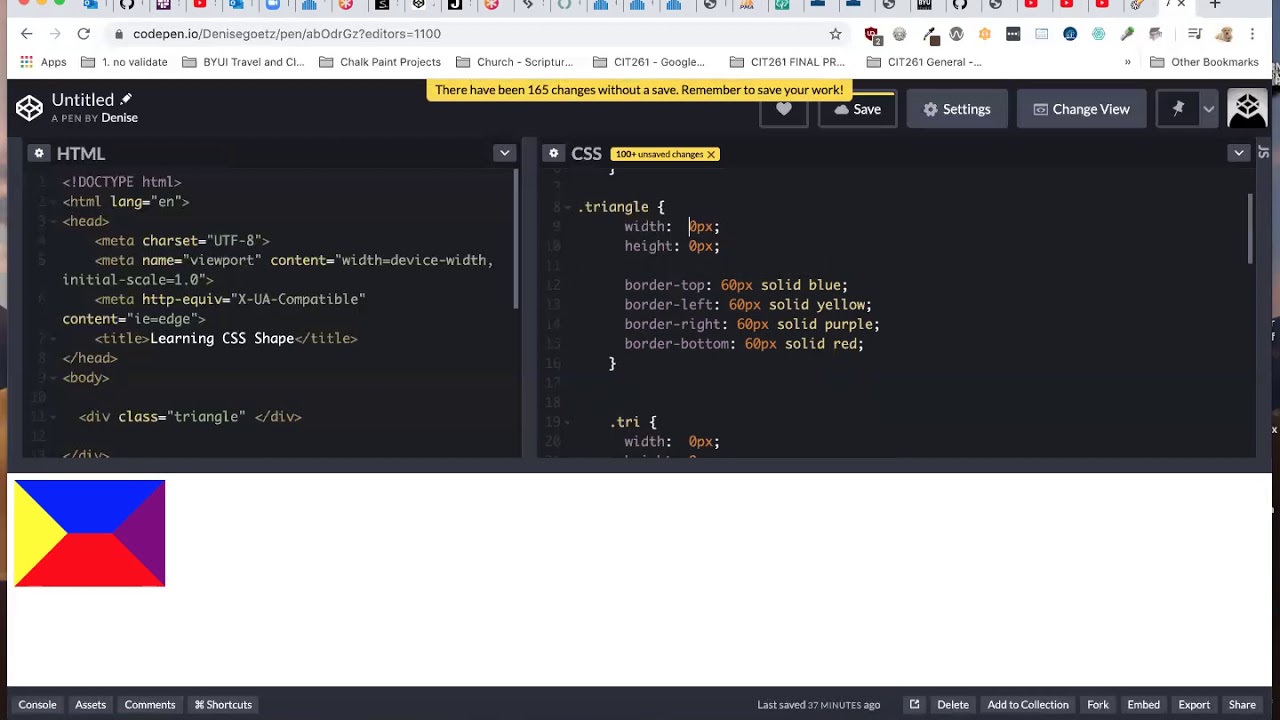Open CIT261 General bookmark folder
Viewport: 1280px width, 720px height.
pyautogui.click(x=925, y=62)
